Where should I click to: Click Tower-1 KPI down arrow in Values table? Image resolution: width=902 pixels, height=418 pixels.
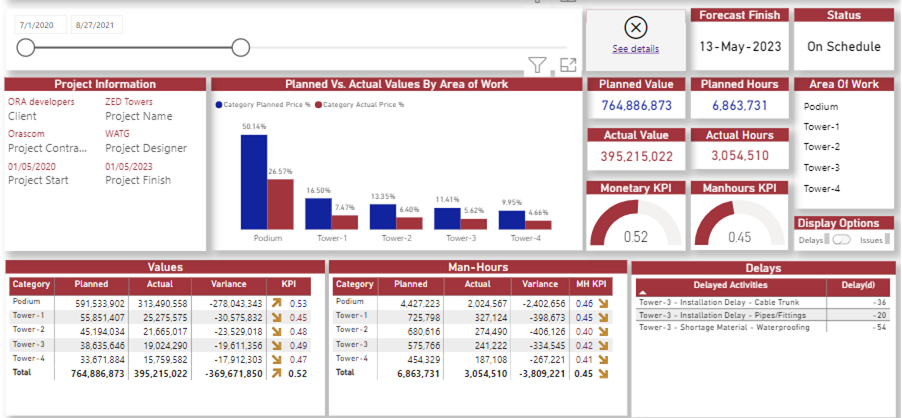(277, 317)
